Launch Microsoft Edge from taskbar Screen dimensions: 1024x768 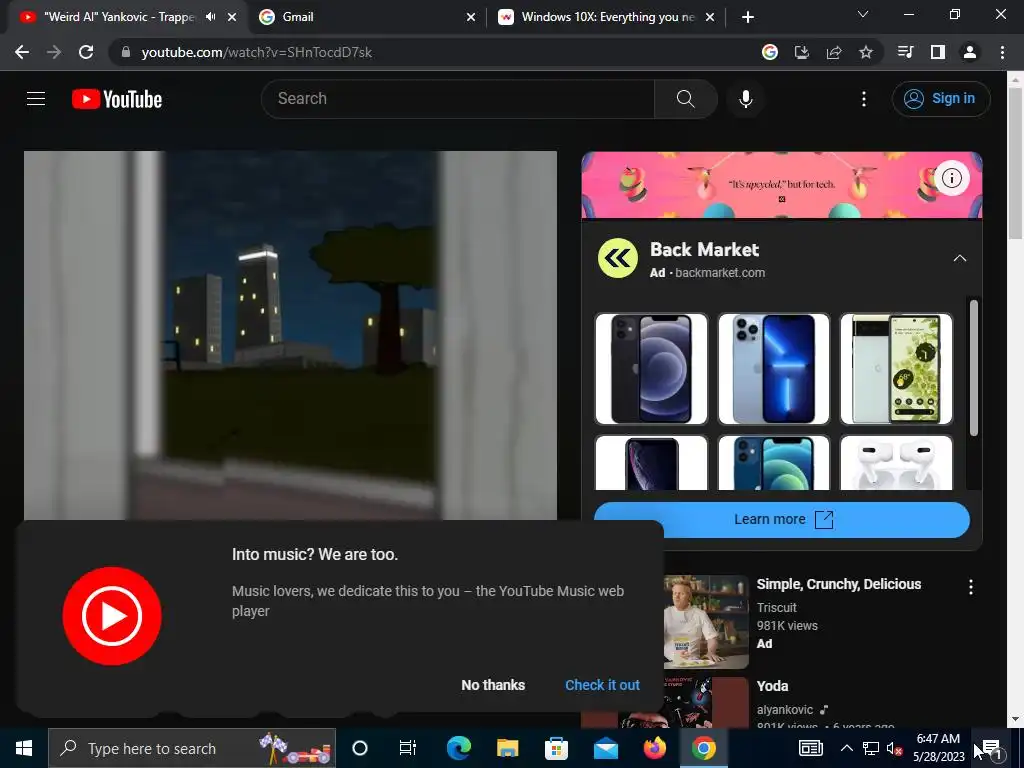pyautogui.click(x=458, y=748)
